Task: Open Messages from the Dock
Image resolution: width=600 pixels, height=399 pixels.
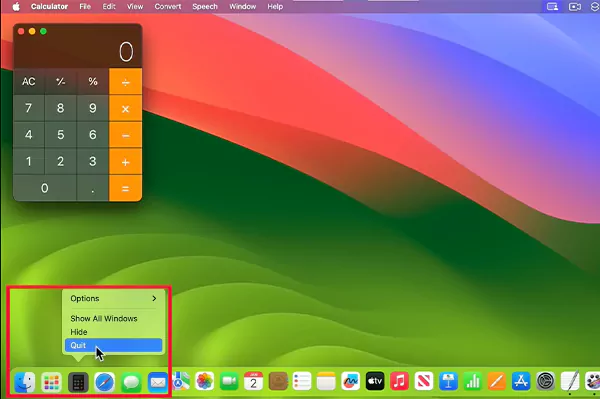Action: coord(131,382)
